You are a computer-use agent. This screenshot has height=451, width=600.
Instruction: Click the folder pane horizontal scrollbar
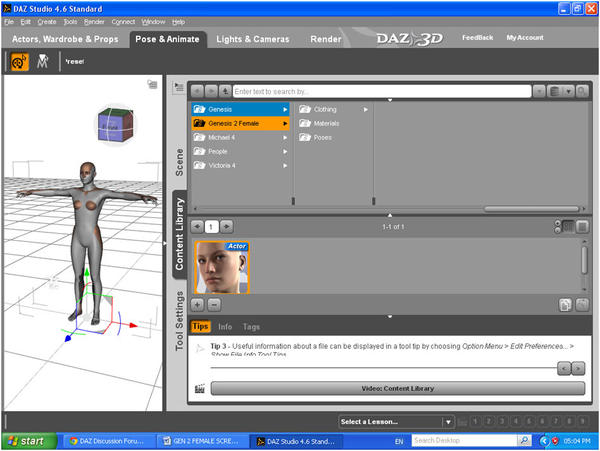pyautogui.click(x=532, y=209)
